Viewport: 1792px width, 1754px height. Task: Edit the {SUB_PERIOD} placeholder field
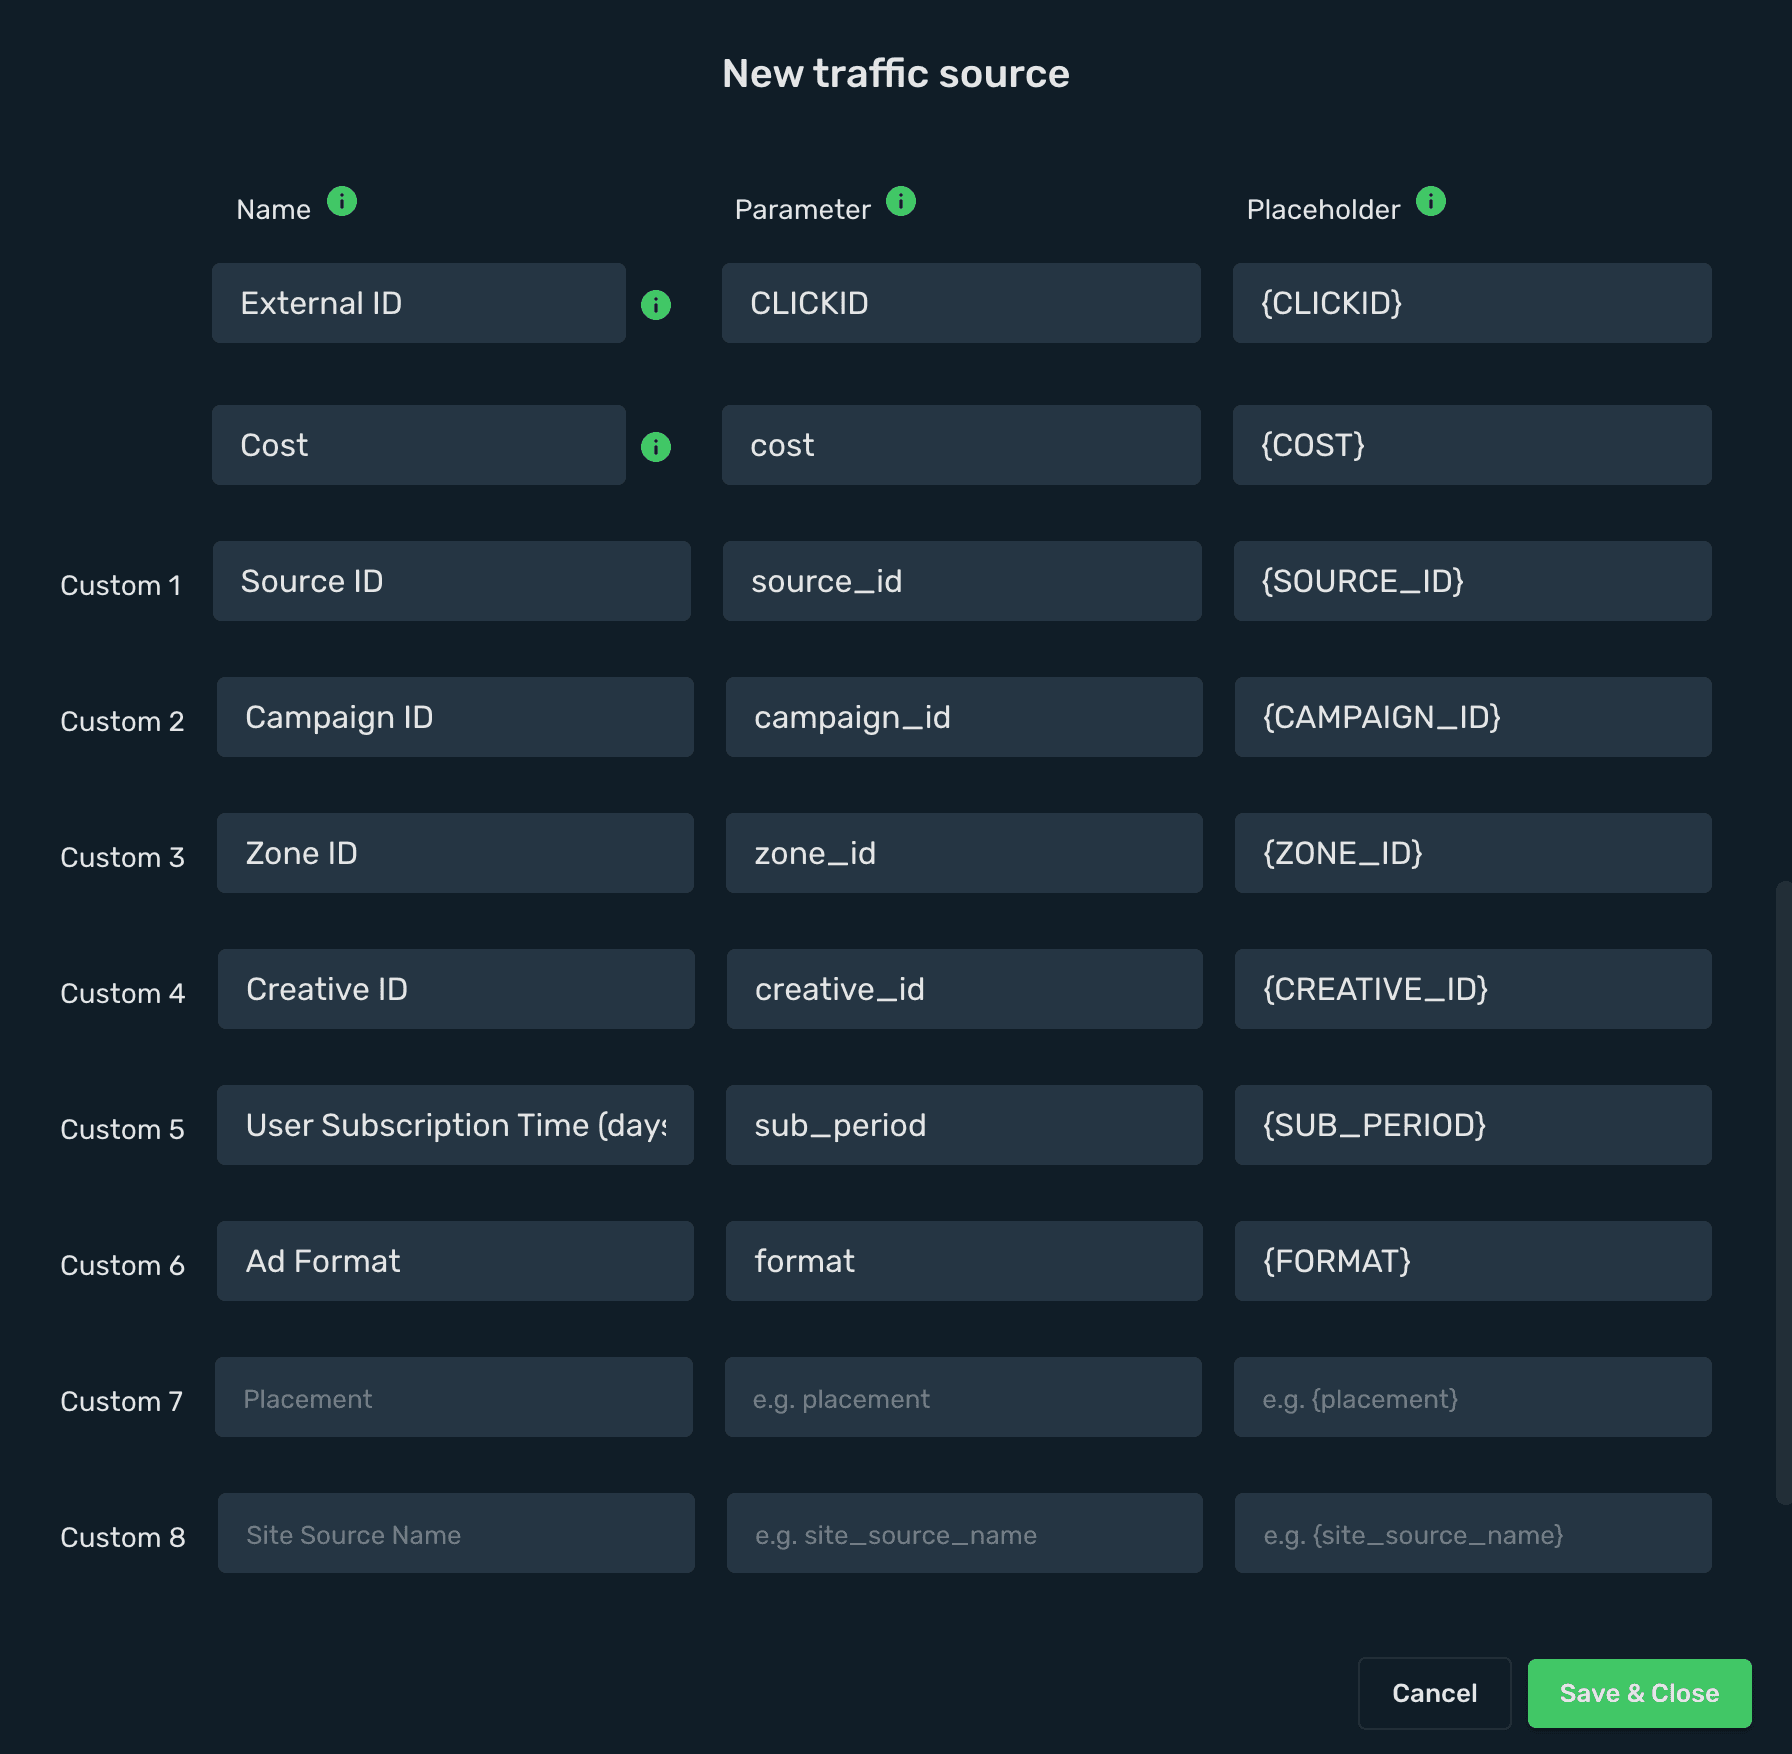tap(1473, 1125)
